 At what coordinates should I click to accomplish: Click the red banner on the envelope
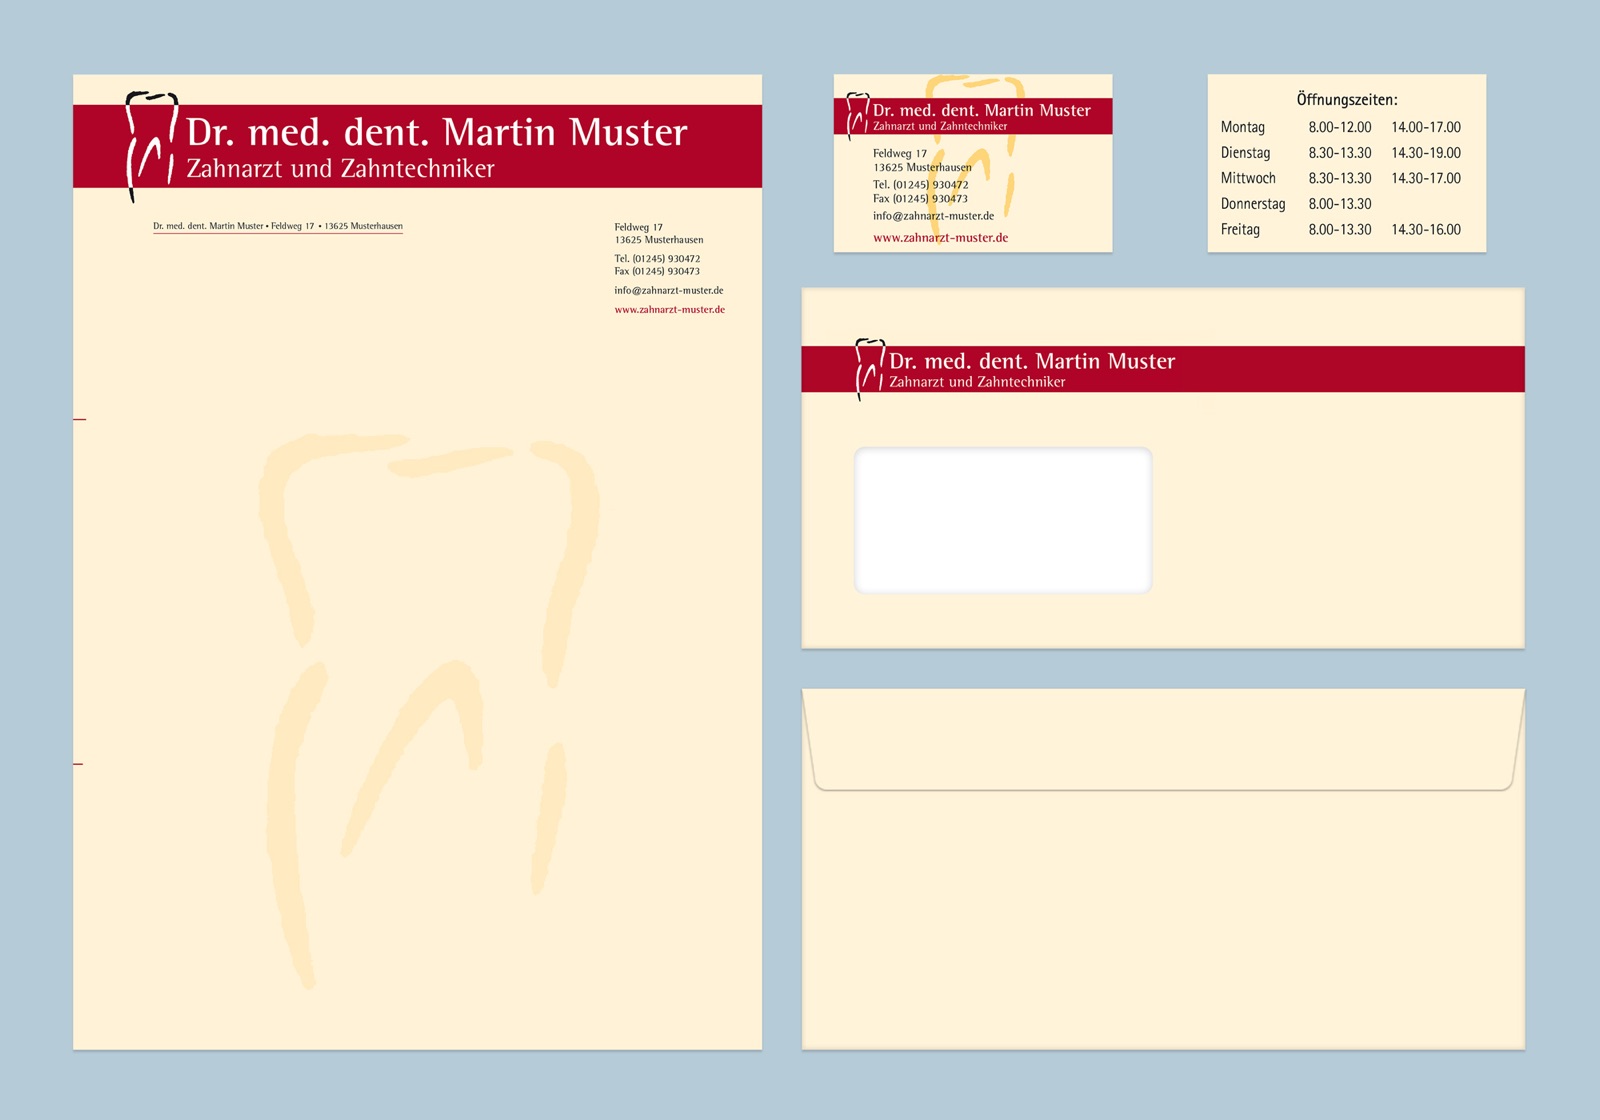[x=1163, y=369]
